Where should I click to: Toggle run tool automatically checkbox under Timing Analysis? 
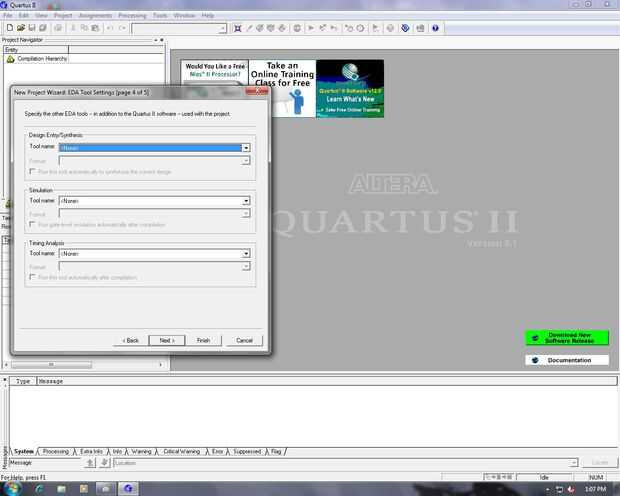pos(32,277)
